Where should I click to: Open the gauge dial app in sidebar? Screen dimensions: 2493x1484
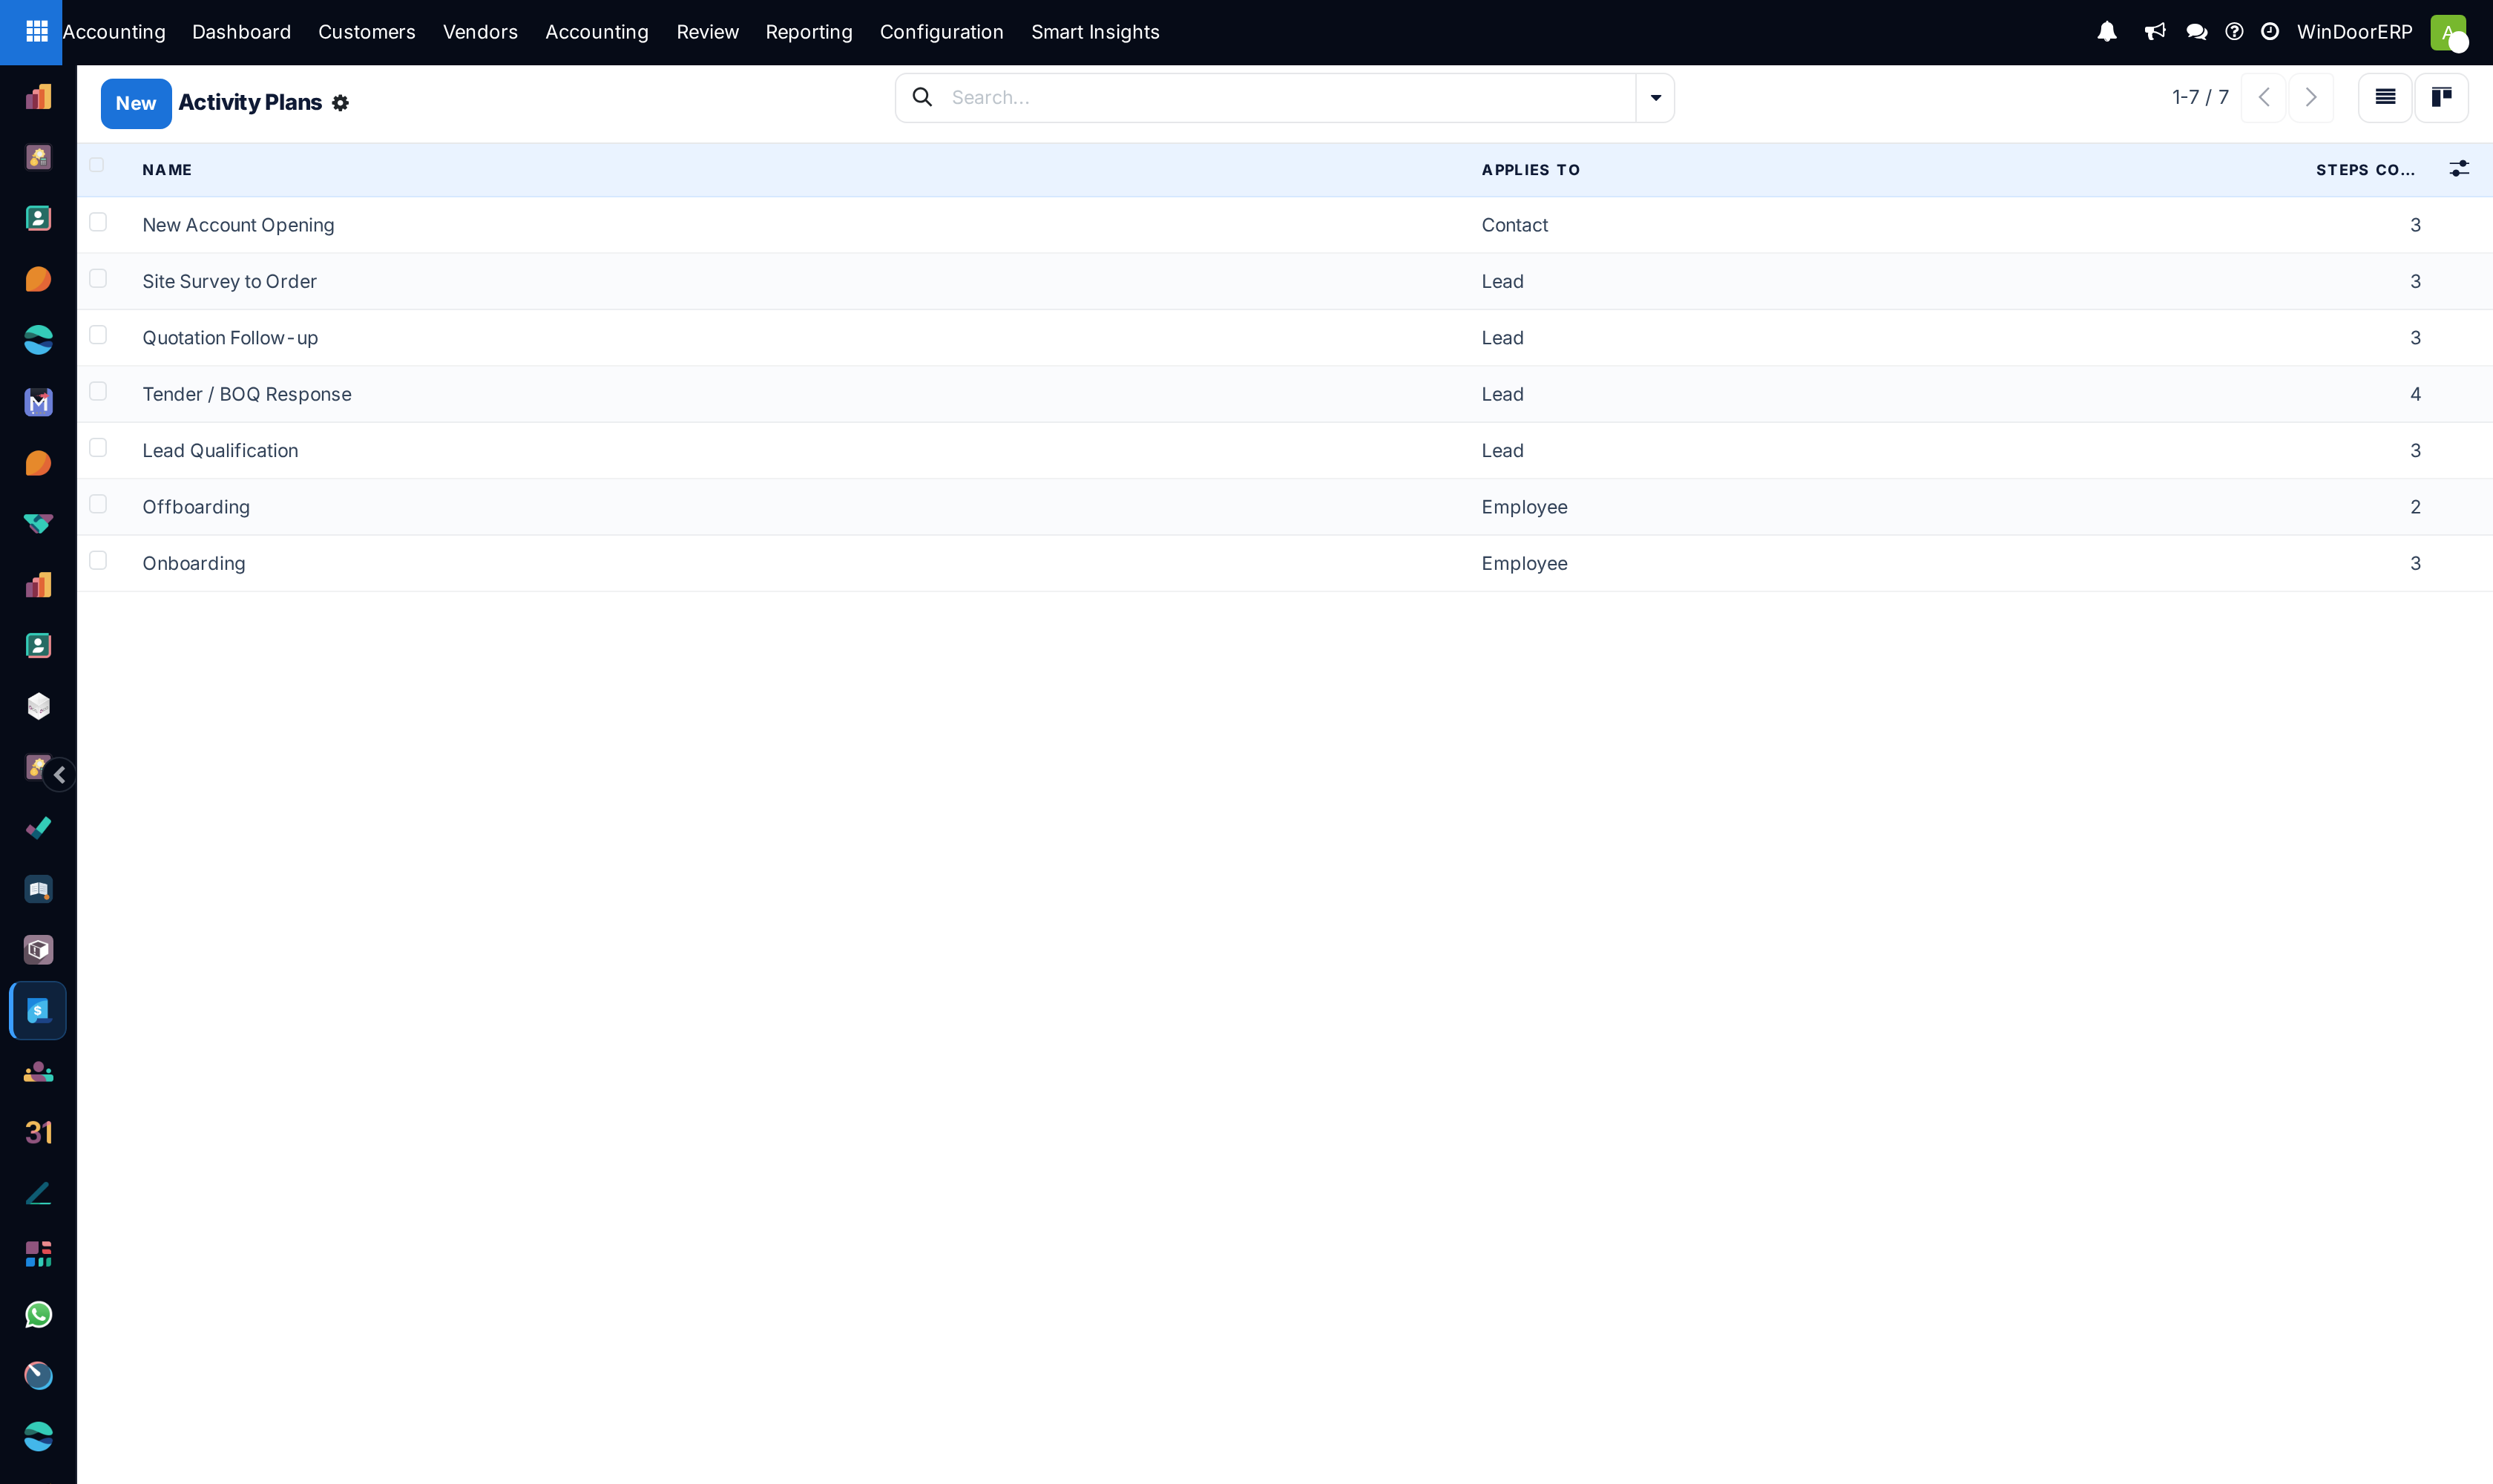[x=38, y=1376]
